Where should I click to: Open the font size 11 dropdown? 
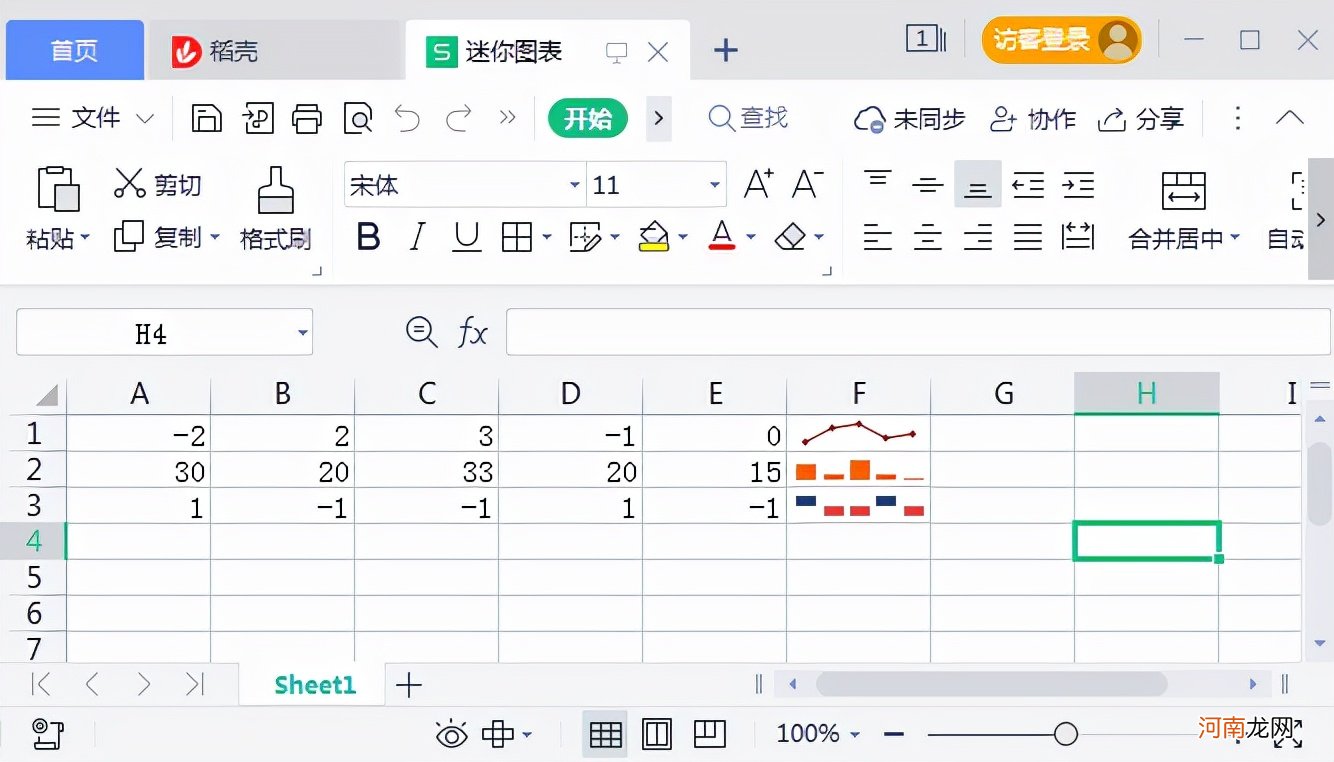[715, 185]
